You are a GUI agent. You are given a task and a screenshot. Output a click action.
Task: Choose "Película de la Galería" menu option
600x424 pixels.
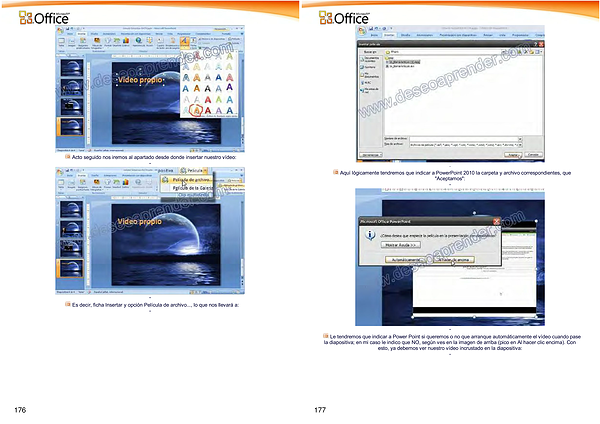tap(188, 188)
